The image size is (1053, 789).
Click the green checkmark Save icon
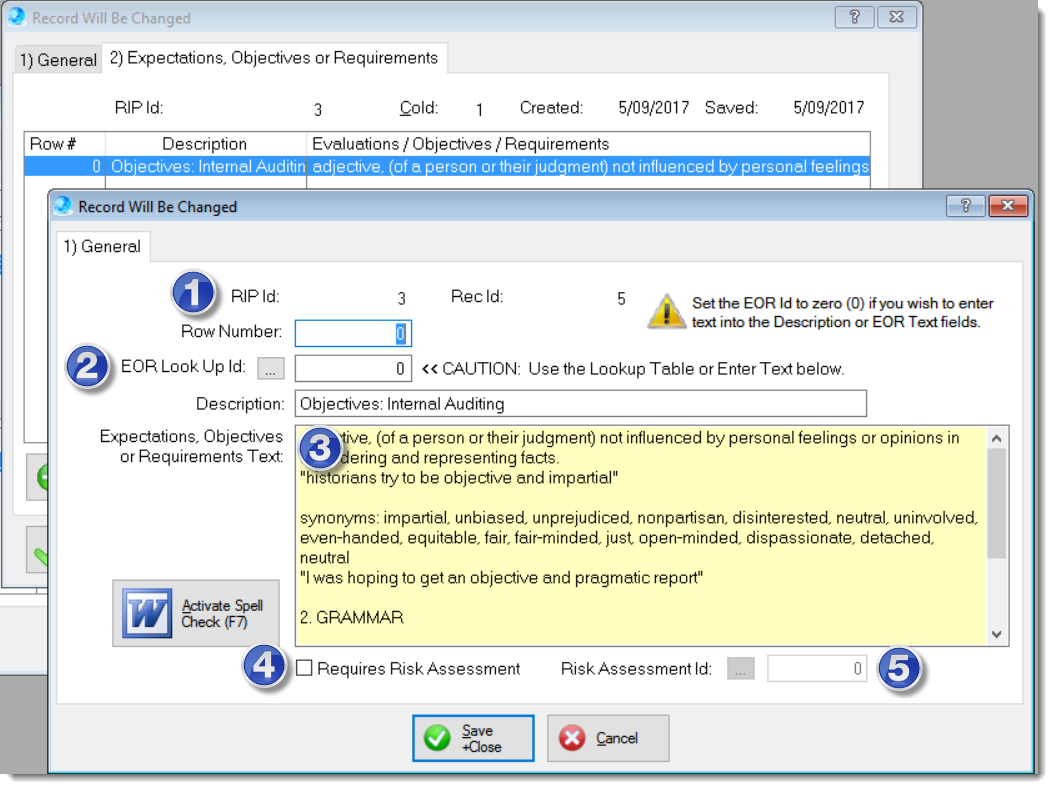[x=438, y=738]
